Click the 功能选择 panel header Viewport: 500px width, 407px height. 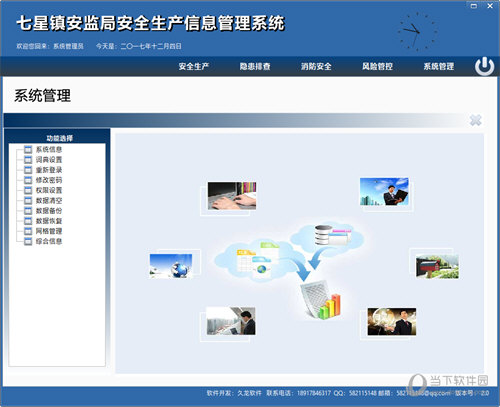59,138
